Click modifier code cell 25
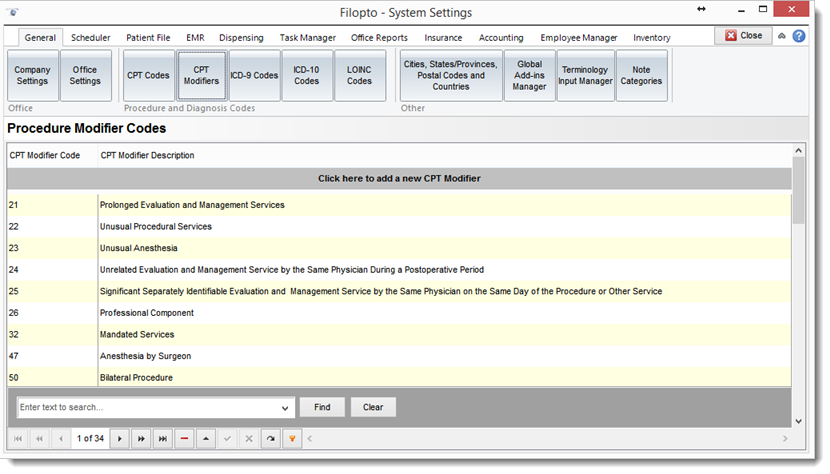Image resolution: width=830 pixels, height=474 pixels. click(x=52, y=291)
